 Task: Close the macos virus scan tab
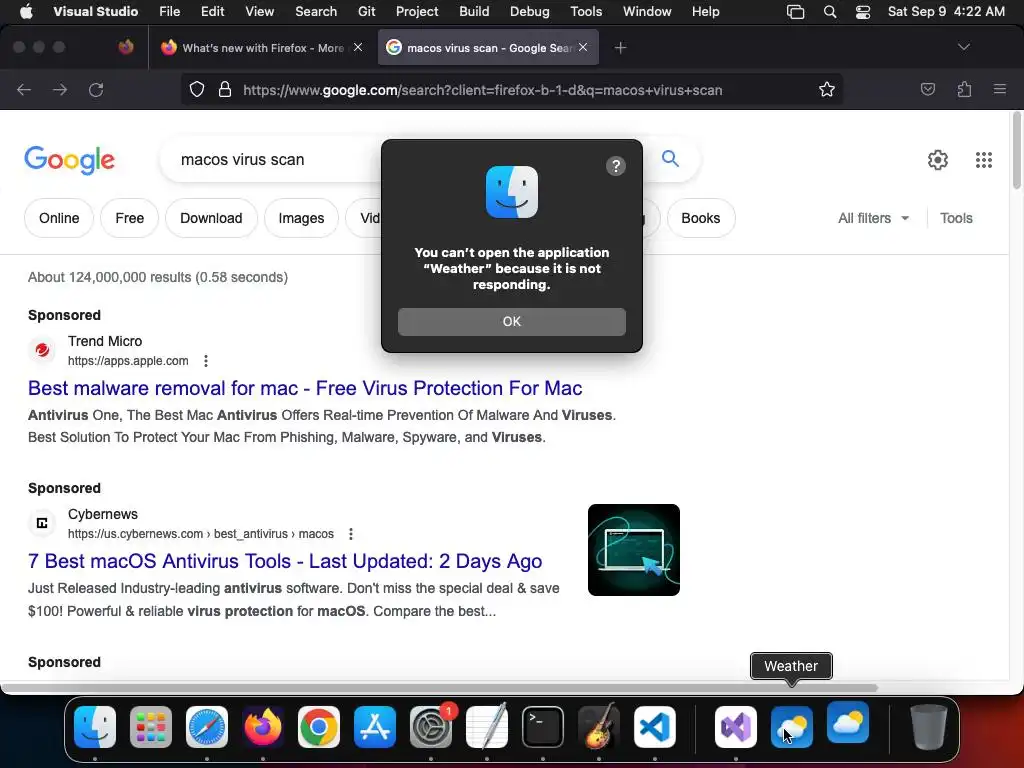583,47
